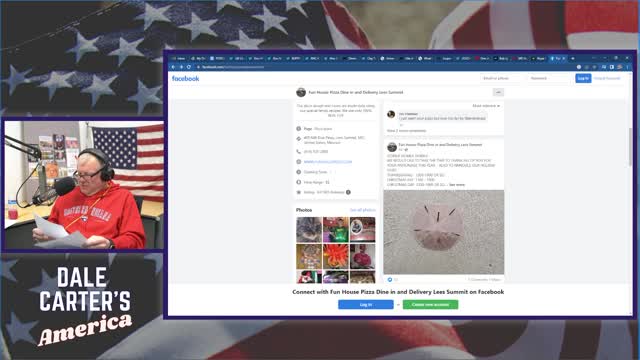Image resolution: width=640 pixels, height=360 pixels.
Task: Click the browser forward arrow
Action: click(x=181, y=67)
